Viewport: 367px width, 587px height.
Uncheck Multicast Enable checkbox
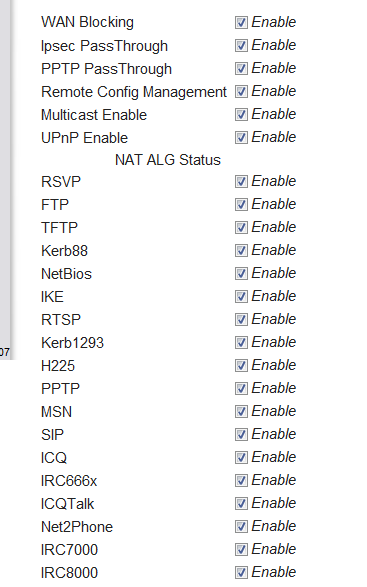point(241,115)
